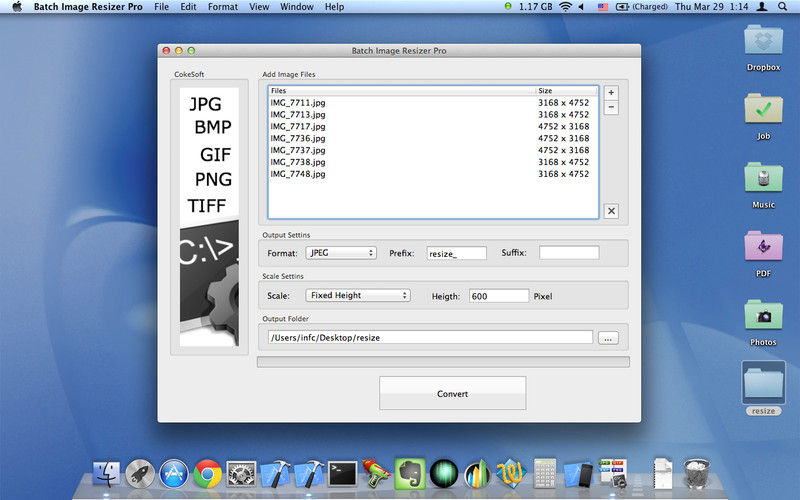800x500 pixels.
Task: Select IMG_7737.jpg in the file list
Action: [x=433, y=150]
